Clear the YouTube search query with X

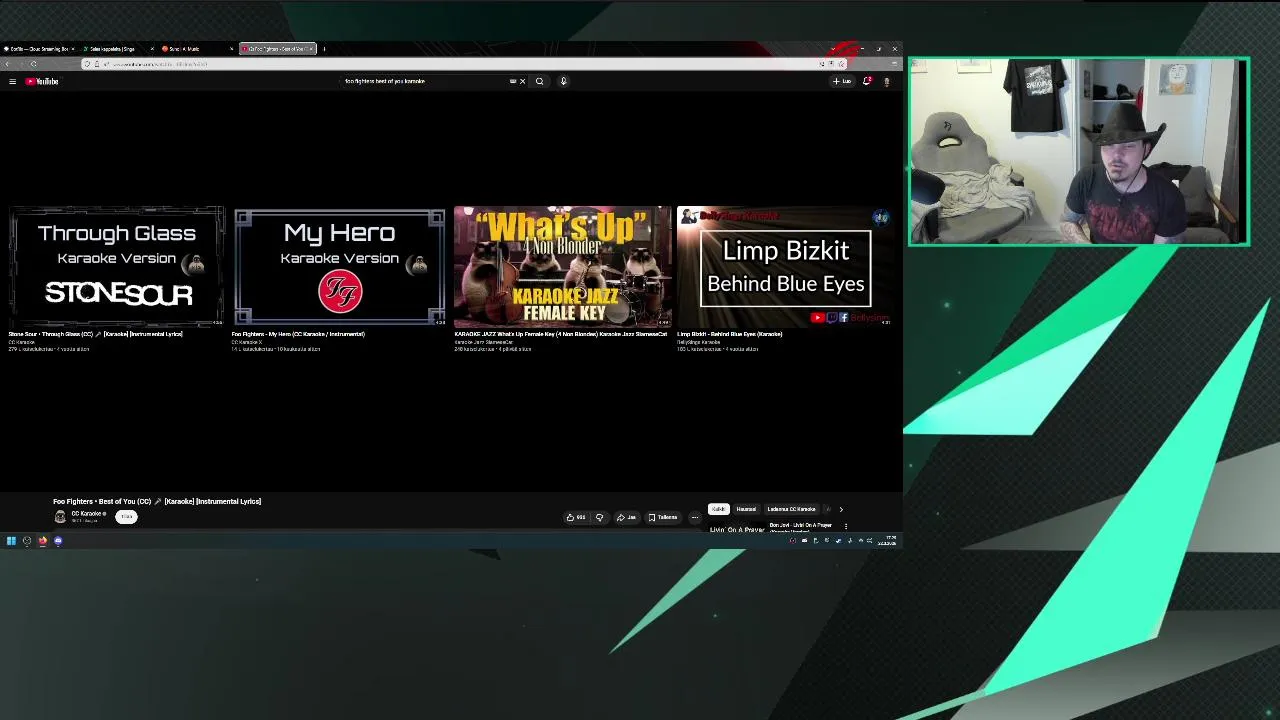point(522,81)
